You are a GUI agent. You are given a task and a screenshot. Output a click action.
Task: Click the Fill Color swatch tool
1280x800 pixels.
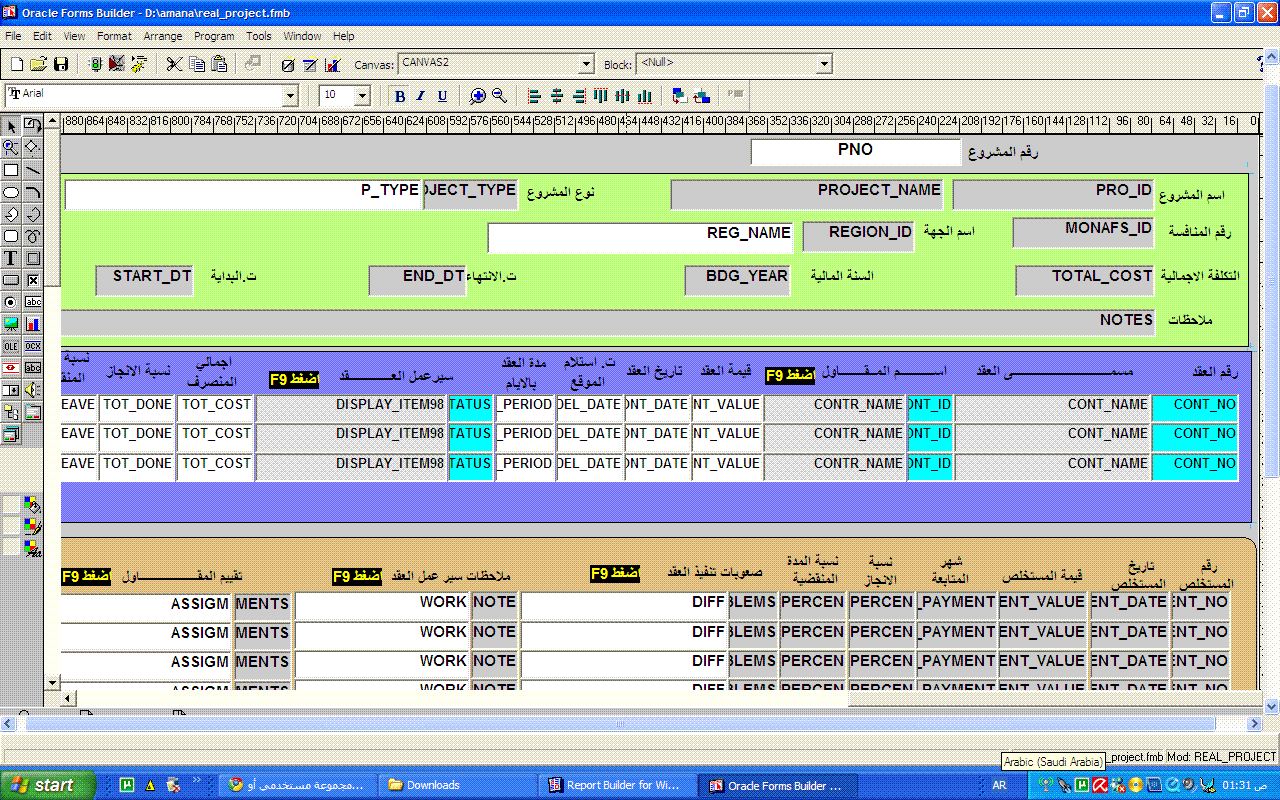click(x=33, y=506)
